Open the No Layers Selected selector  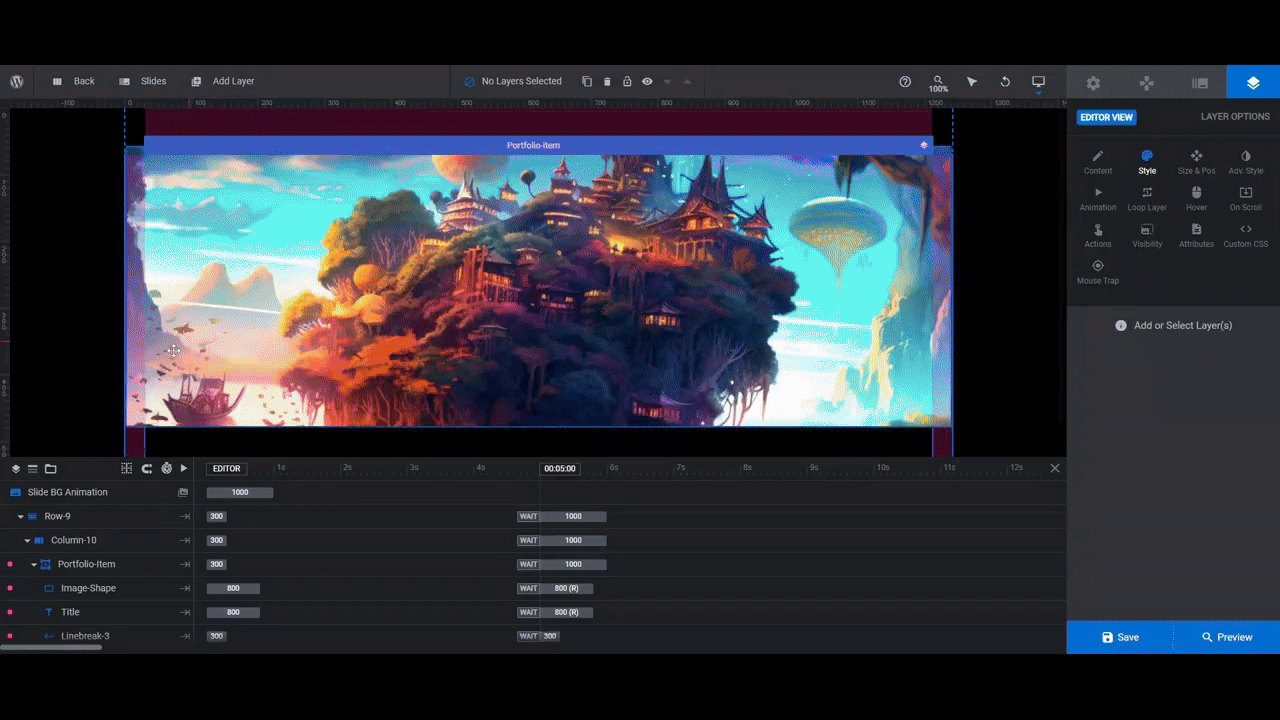click(x=513, y=82)
